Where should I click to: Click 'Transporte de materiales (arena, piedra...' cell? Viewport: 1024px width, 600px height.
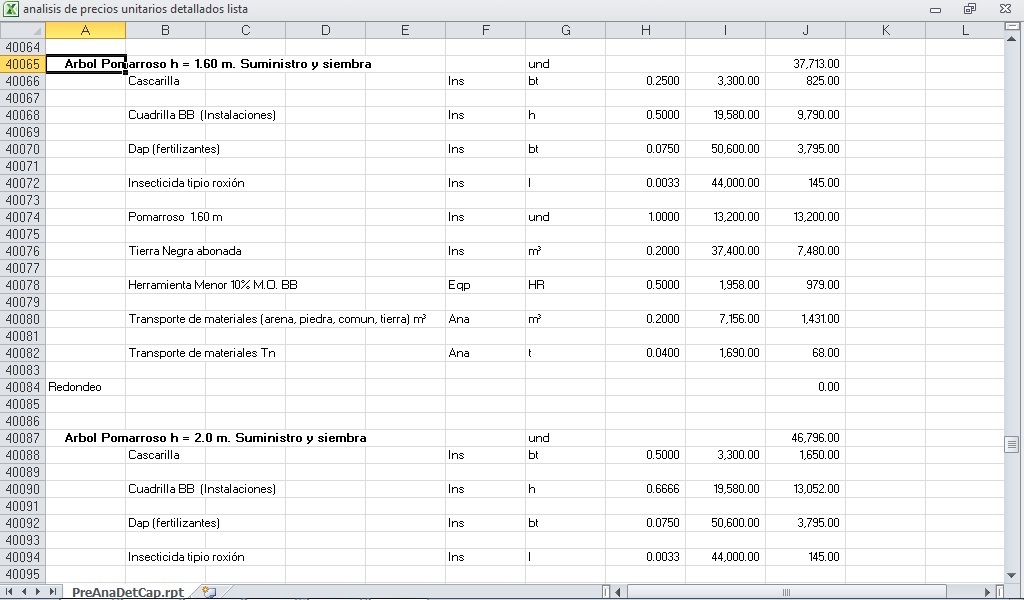(278, 319)
